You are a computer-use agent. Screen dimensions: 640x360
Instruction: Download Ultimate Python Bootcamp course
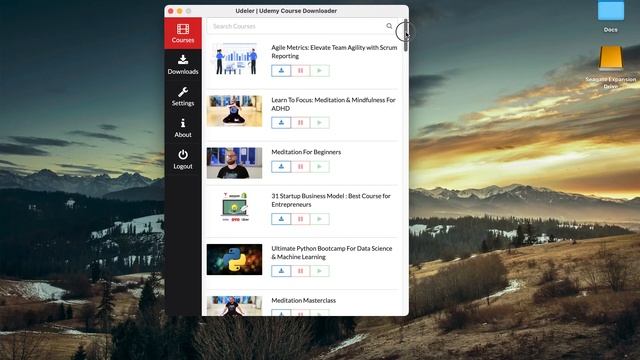281,271
